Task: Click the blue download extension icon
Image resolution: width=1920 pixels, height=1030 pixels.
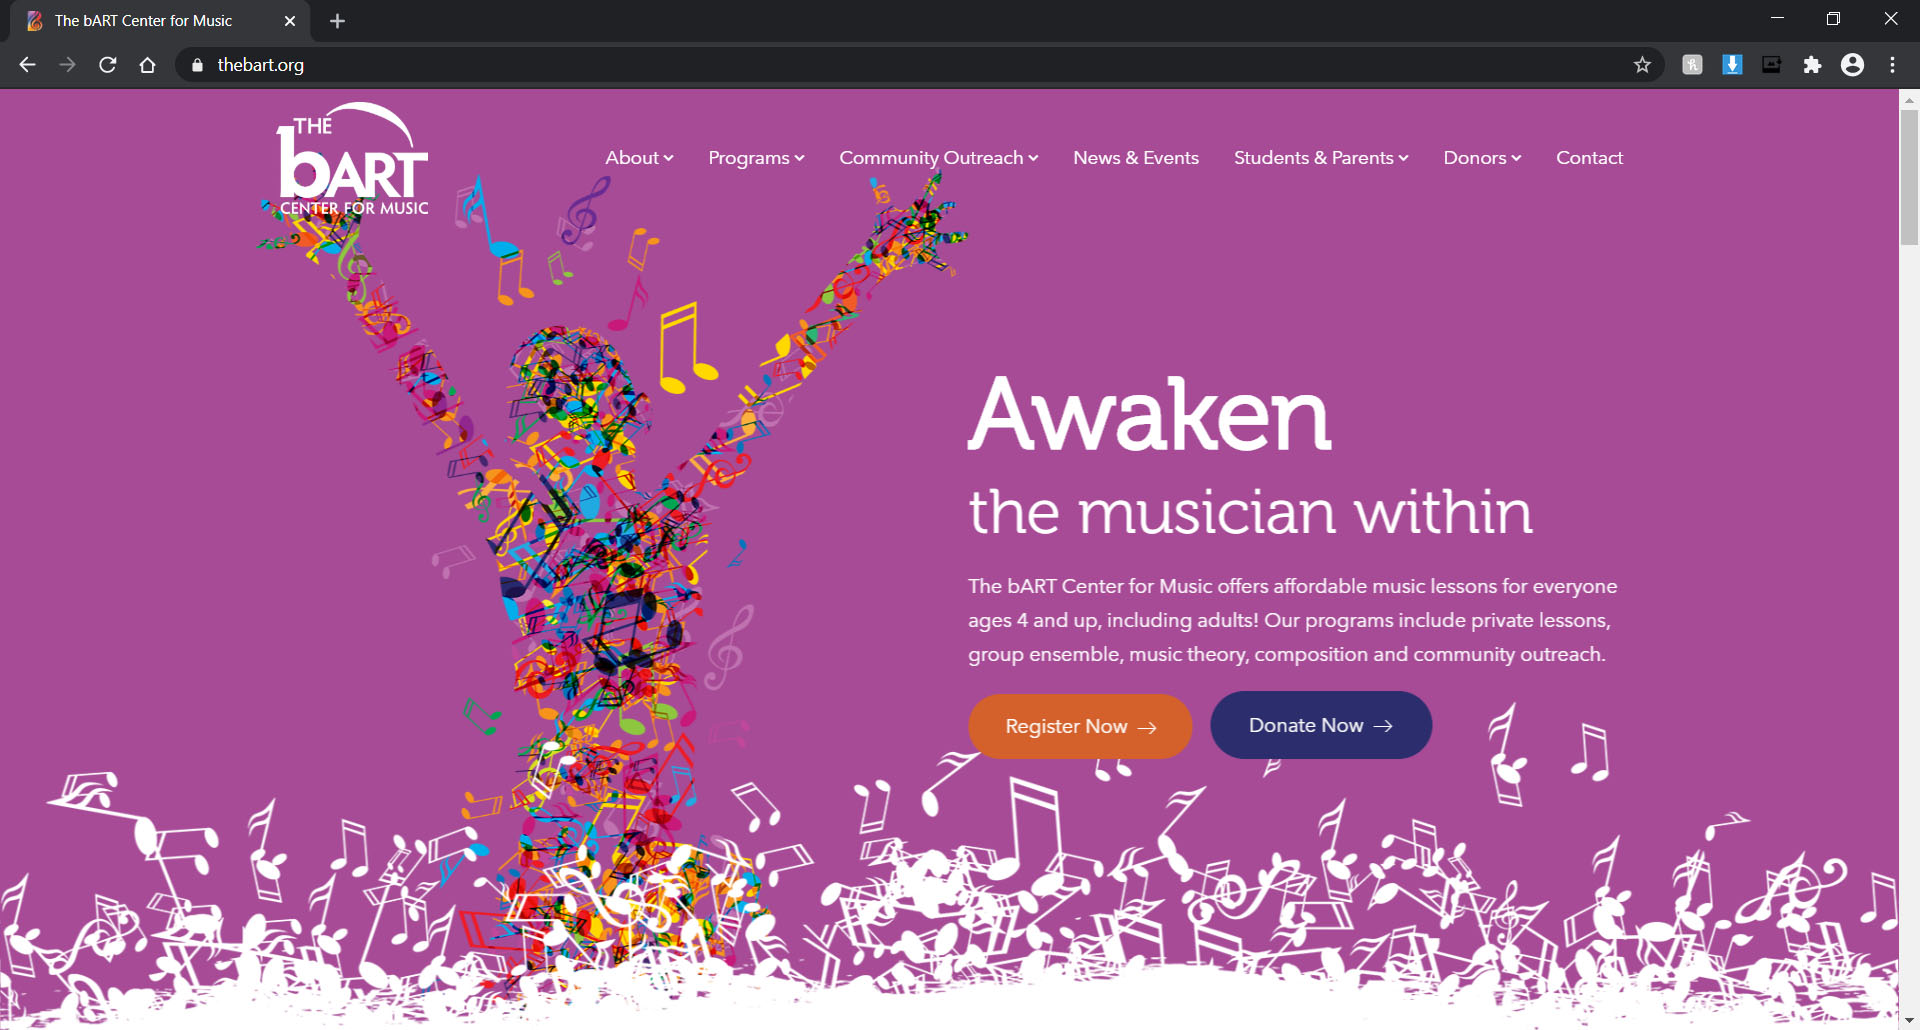Action: point(1732,65)
